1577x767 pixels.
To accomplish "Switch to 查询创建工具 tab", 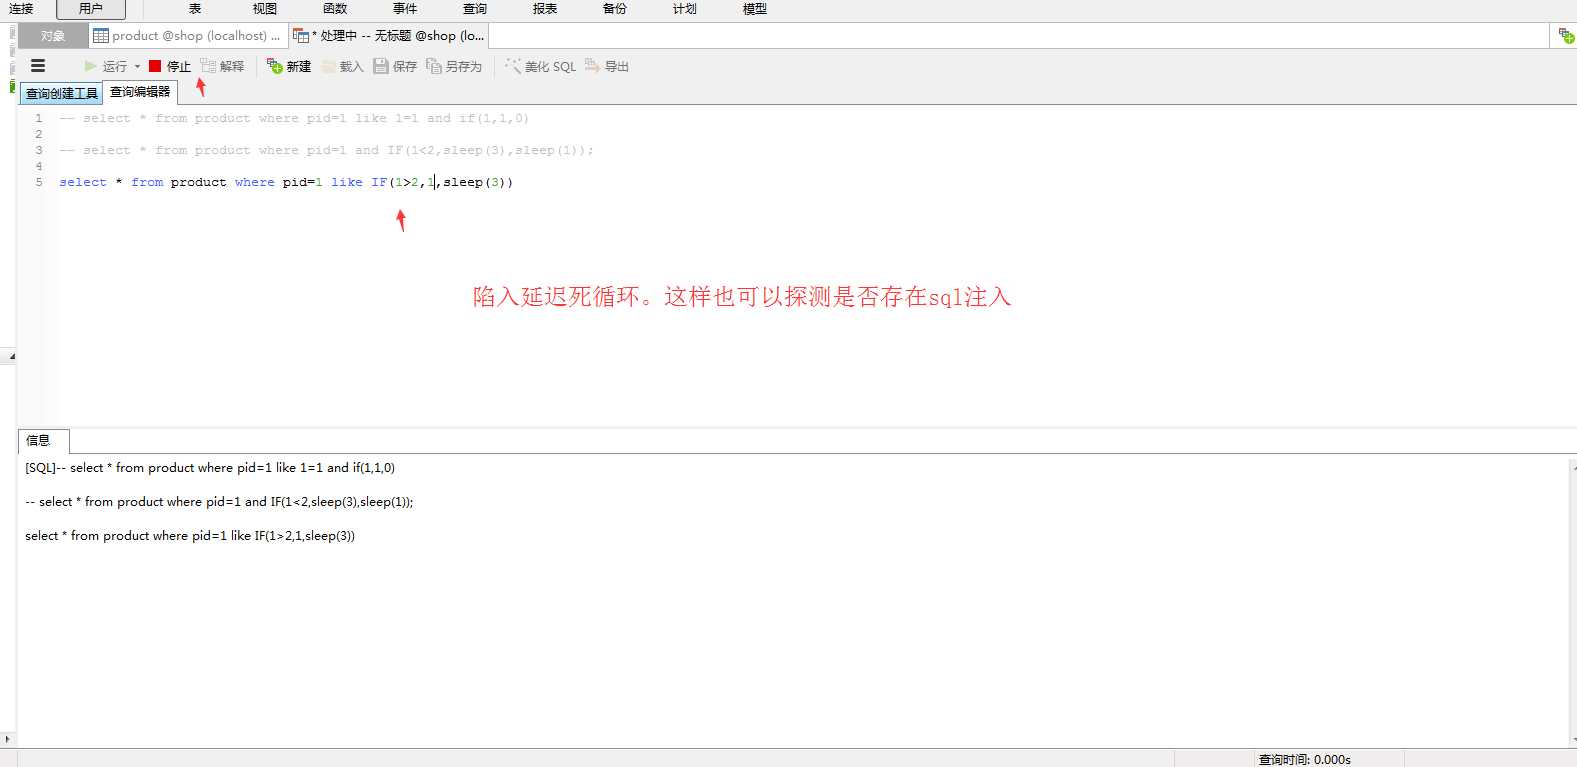I will click(x=62, y=93).
